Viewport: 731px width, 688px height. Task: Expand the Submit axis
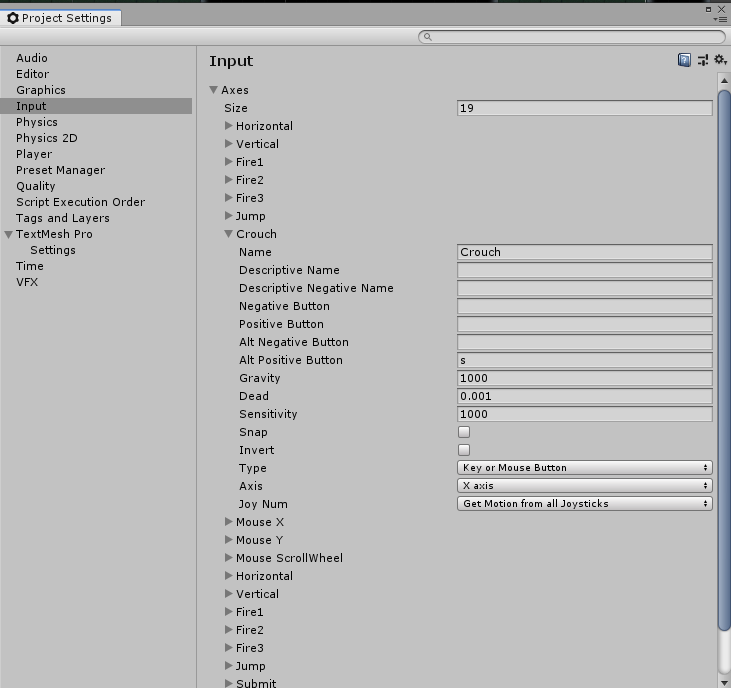tap(228, 683)
